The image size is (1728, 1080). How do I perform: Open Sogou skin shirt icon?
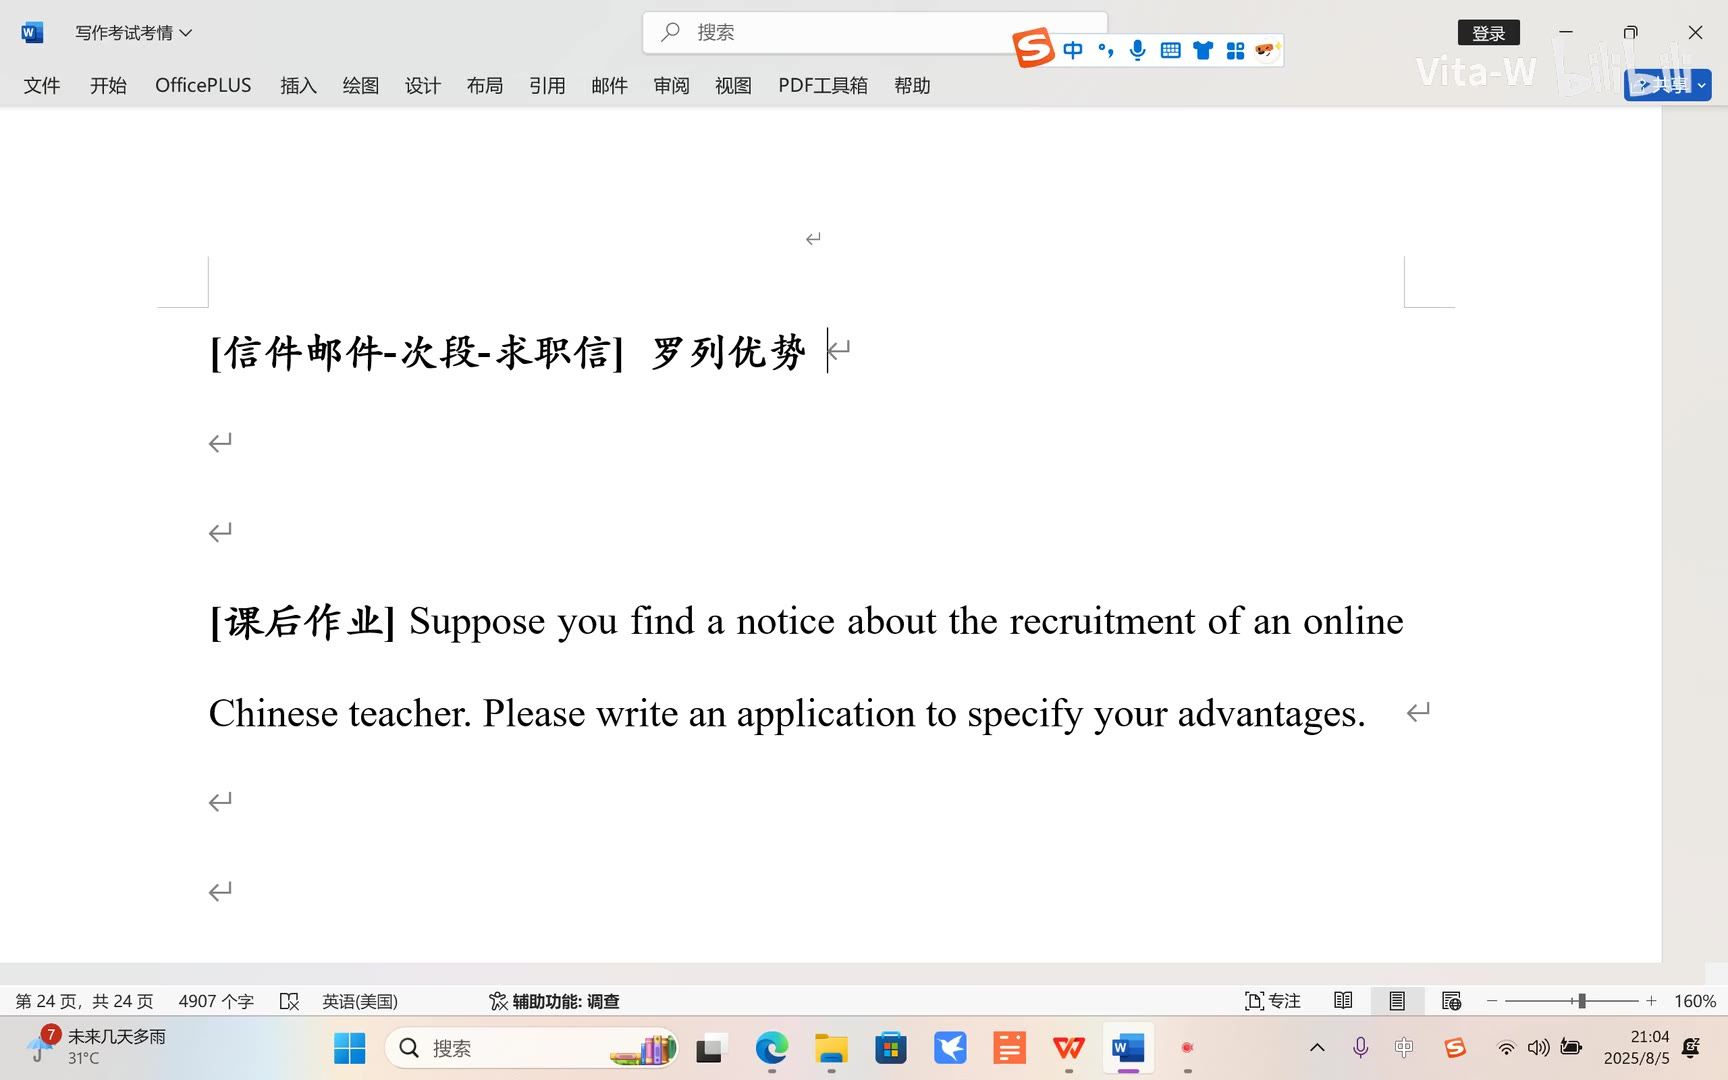tap(1203, 50)
